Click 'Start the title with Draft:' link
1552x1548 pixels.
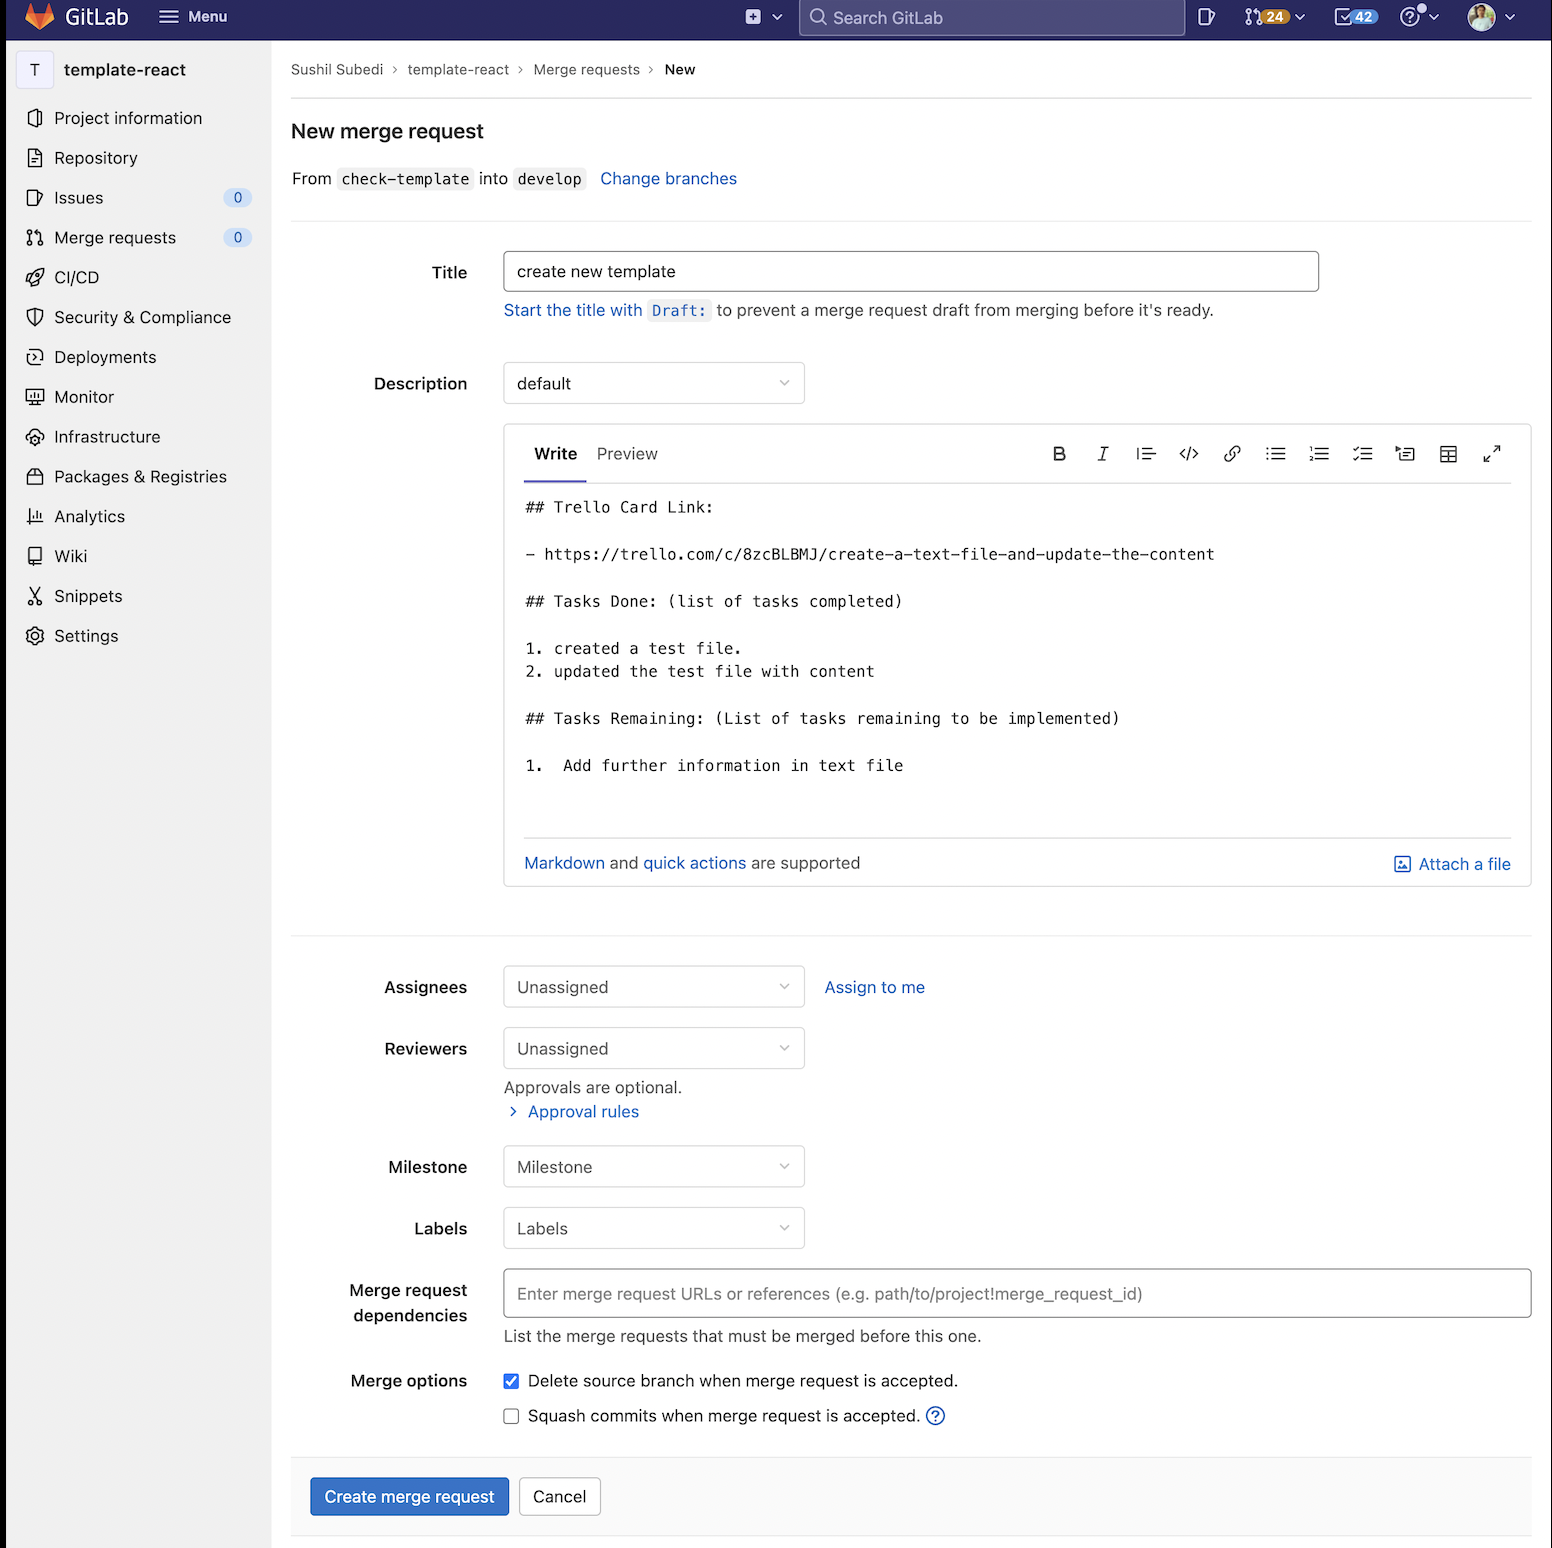(x=607, y=311)
